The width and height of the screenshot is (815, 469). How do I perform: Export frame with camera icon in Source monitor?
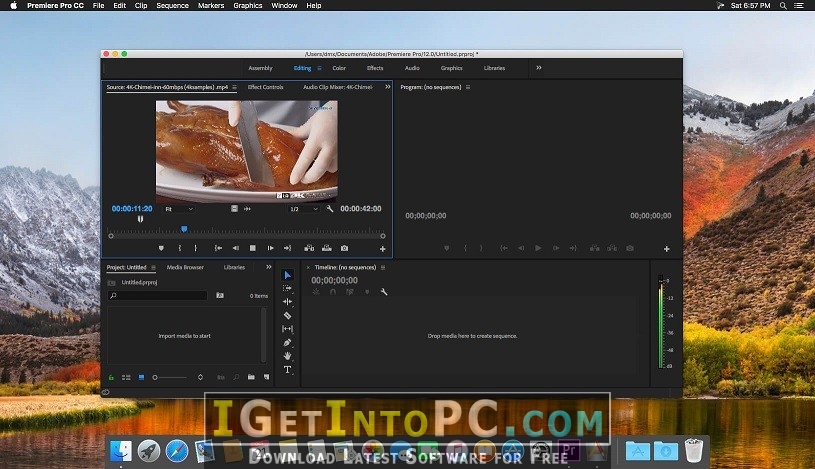pos(344,249)
